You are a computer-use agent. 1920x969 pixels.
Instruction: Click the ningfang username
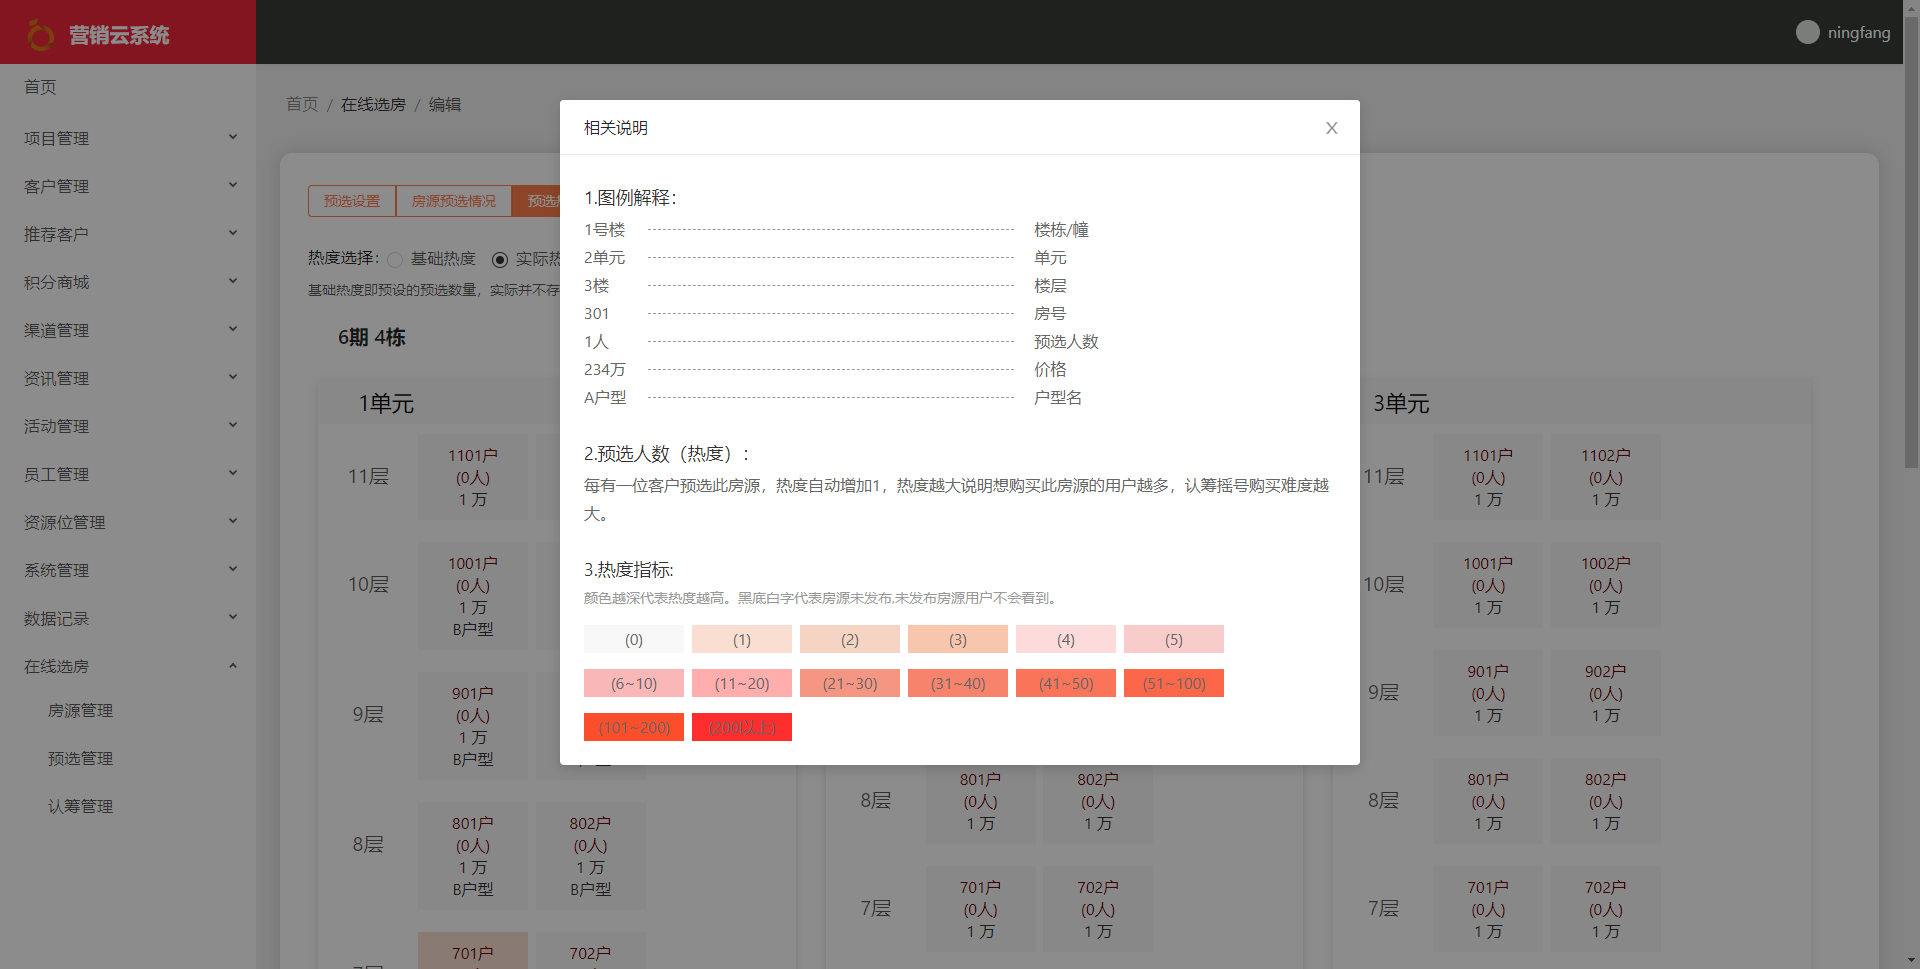pyautogui.click(x=1859, y=33)
